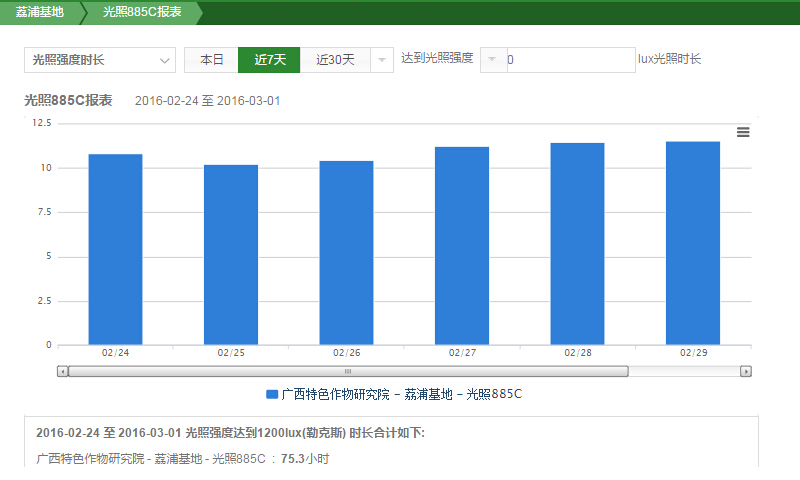Open the 光照强度时长 dropdown

[99, 60]
